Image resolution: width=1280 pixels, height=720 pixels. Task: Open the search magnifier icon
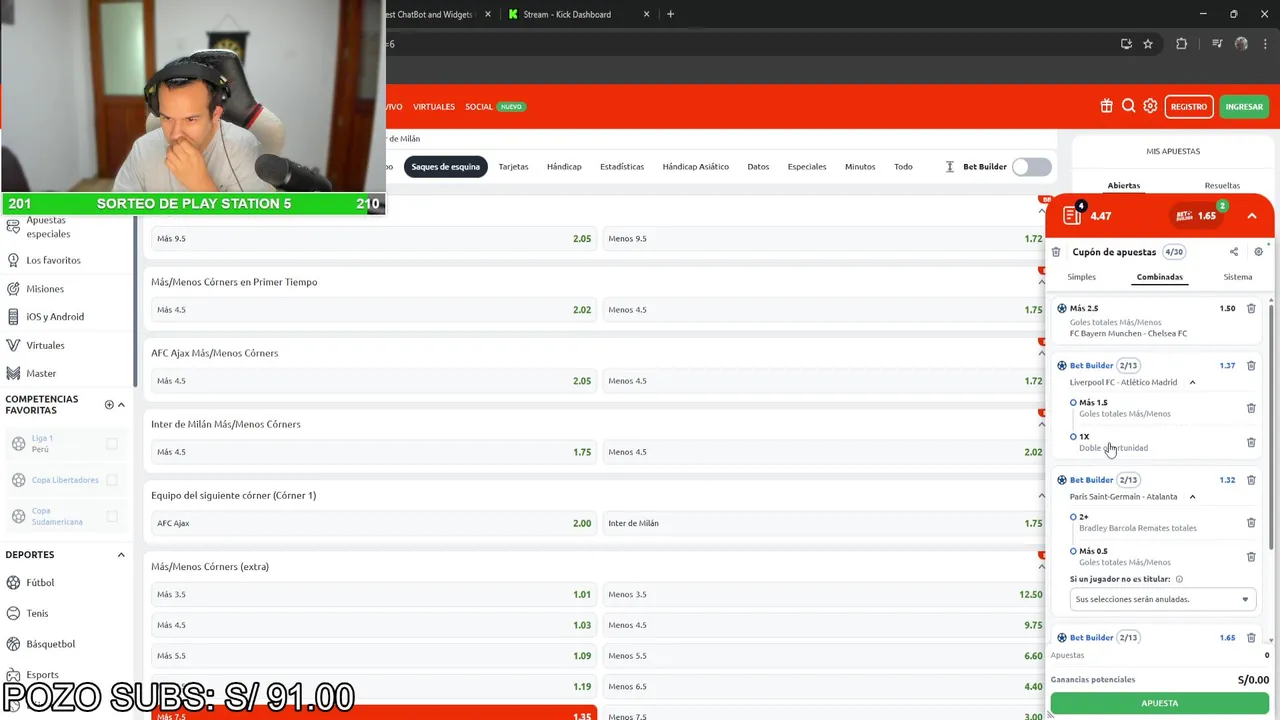pyautogui.click(x=1128, y=106)
